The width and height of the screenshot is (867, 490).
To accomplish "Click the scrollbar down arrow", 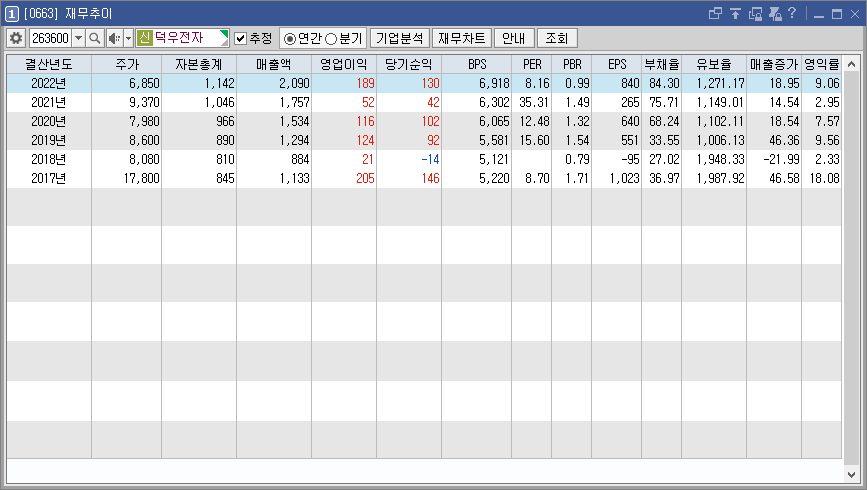I will 851,475.
